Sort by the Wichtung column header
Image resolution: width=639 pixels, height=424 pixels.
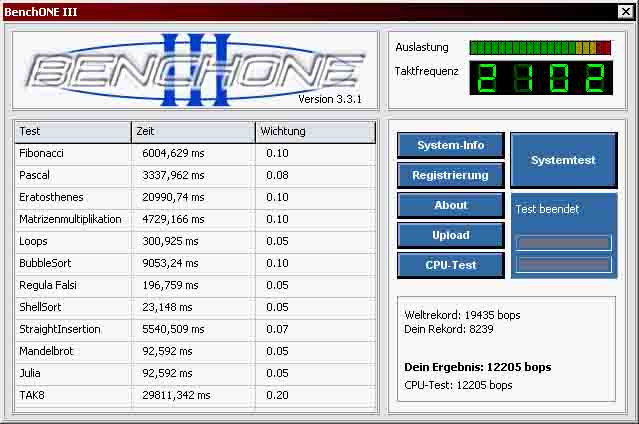pyautogui.click(x=315, y=132)
